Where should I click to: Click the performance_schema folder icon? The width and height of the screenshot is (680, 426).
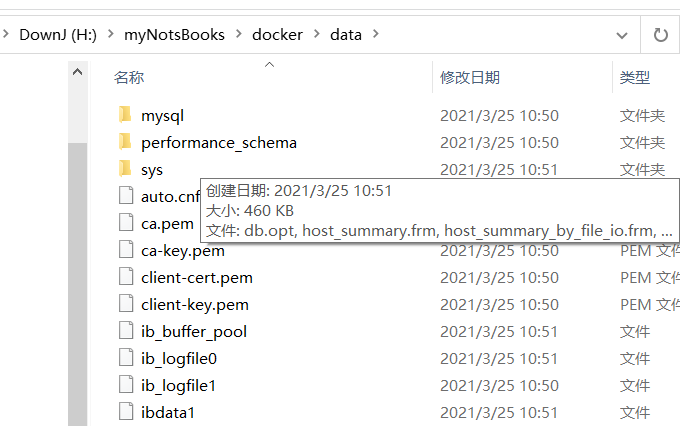pyautogui.click(x=125, y=142)
